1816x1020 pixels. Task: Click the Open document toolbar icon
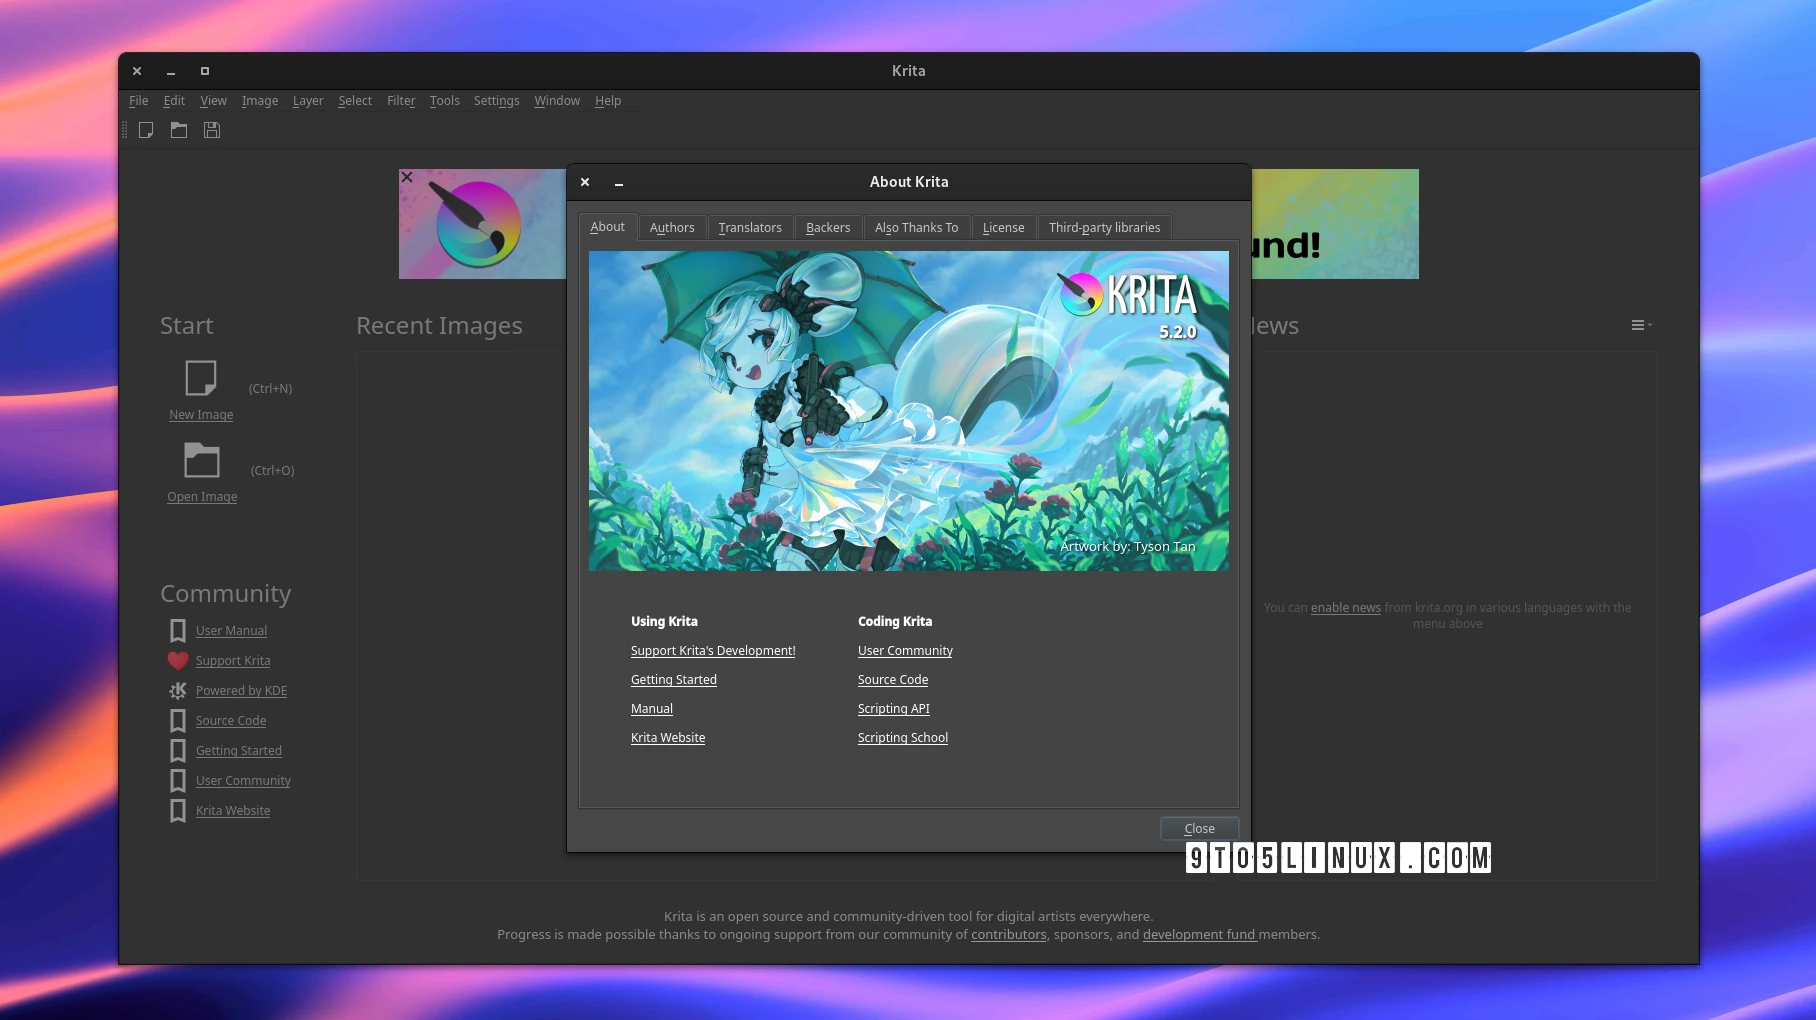(x=178, y=130)
